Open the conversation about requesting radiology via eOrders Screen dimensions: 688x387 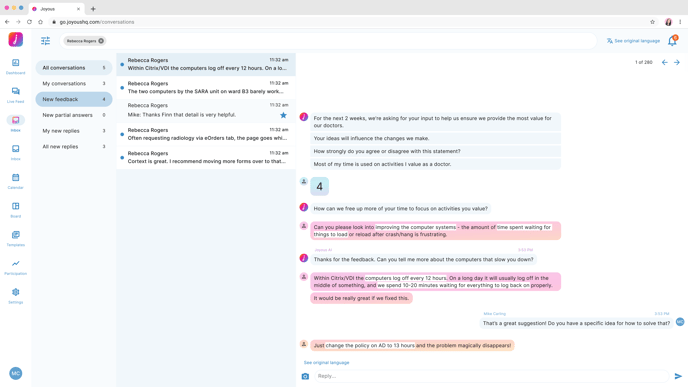206,134
